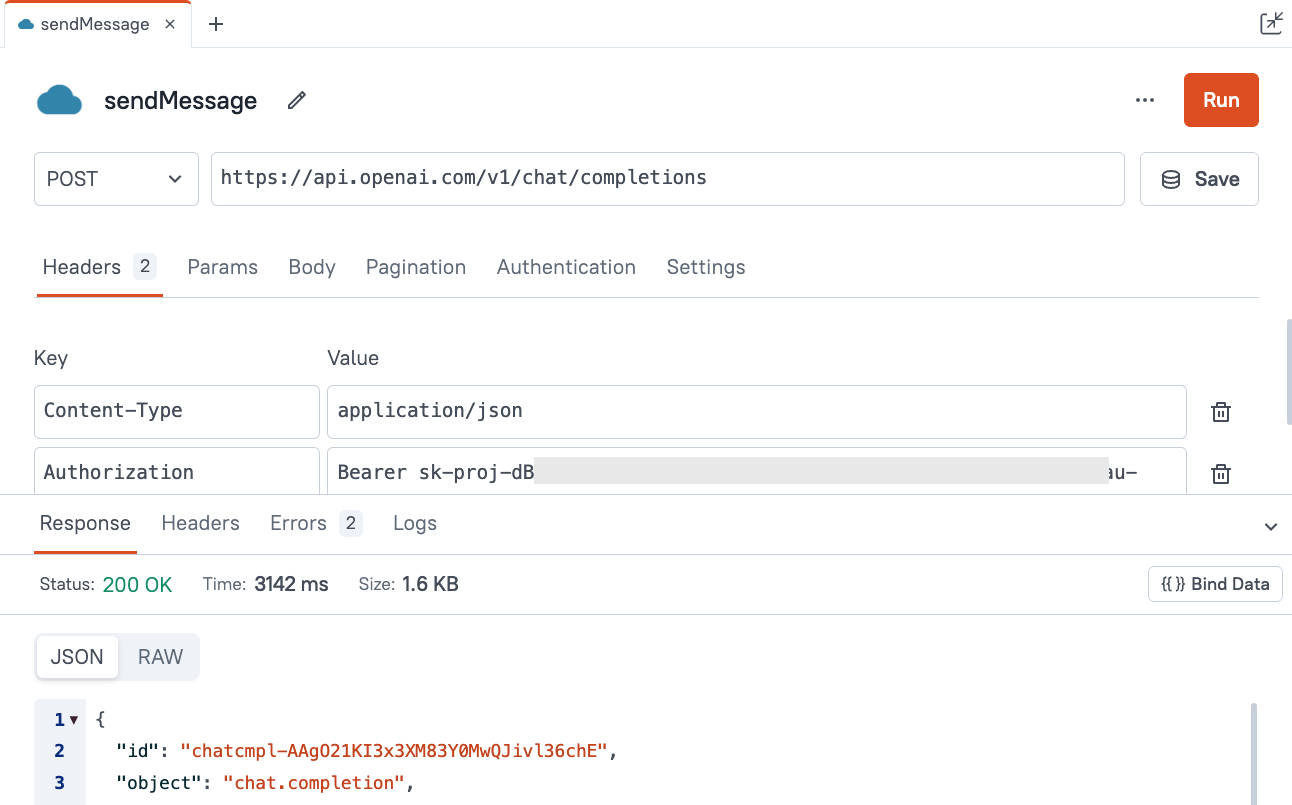Edit the sendMessage query name
1292x805 pixels.
[296, 100]
